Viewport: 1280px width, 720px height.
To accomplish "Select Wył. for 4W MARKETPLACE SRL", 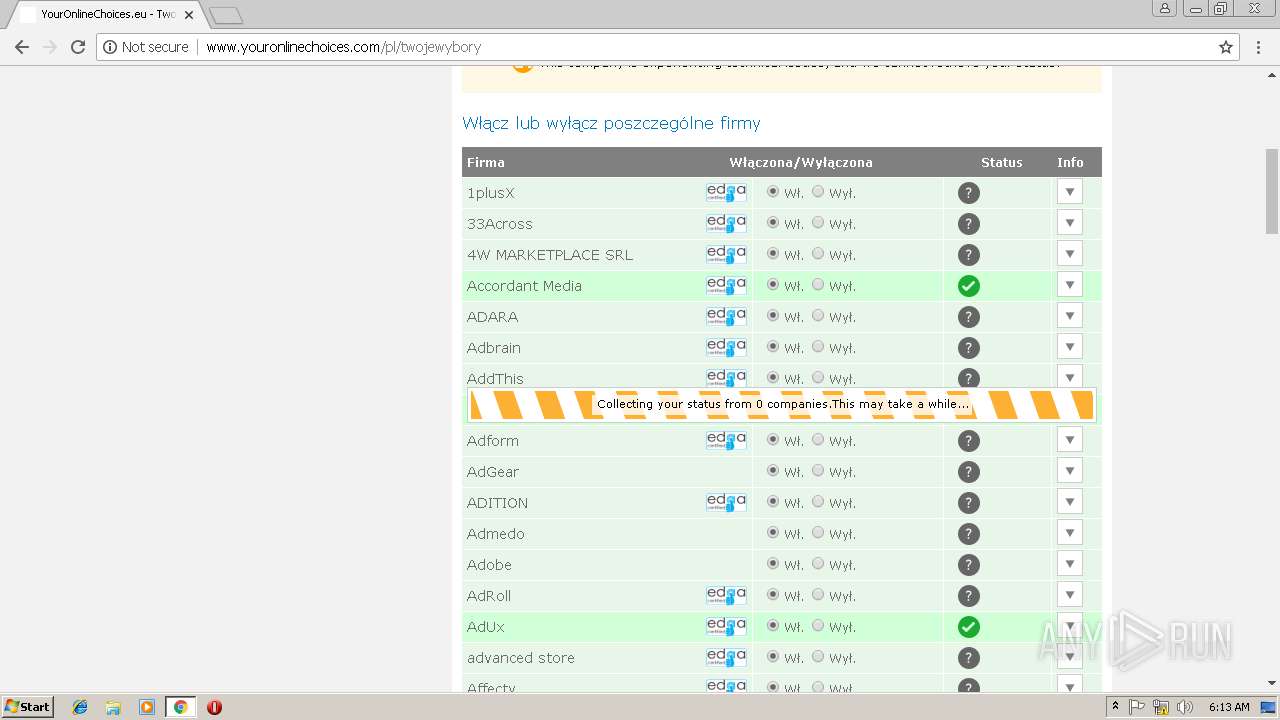I will [818, 254].
